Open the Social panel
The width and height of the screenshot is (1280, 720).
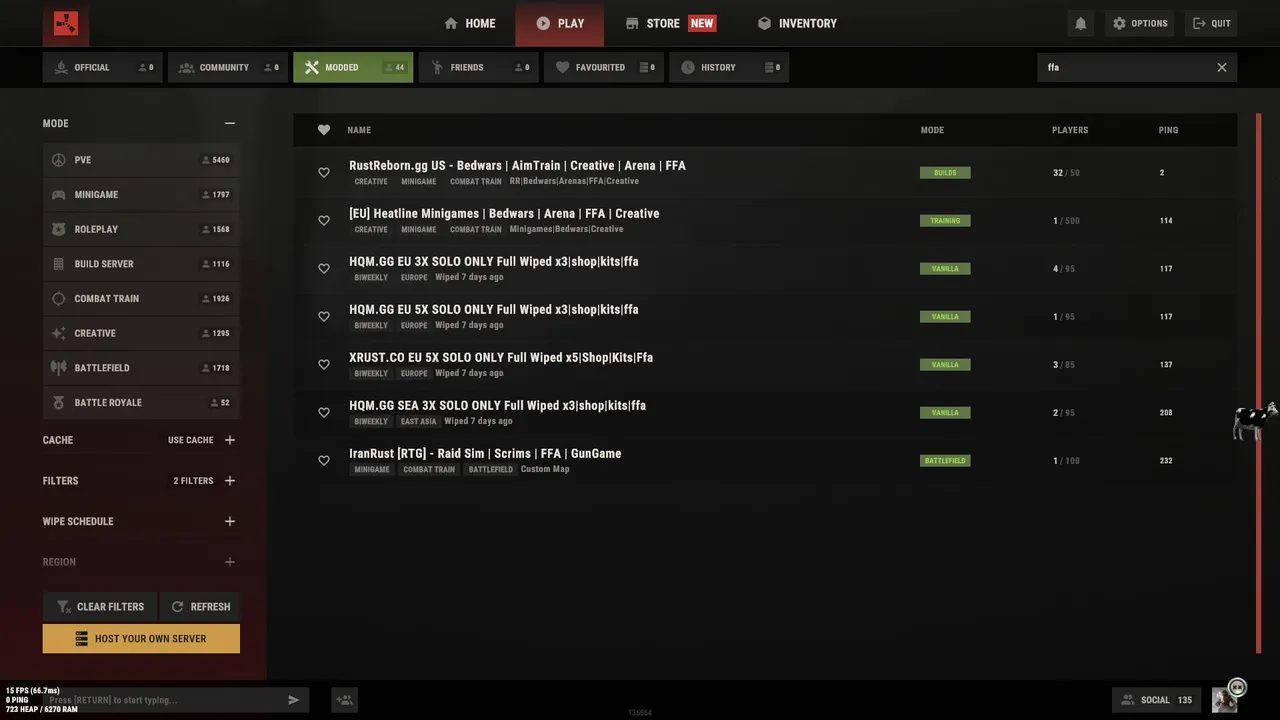pyautogui.click(x=1158, y=700)
